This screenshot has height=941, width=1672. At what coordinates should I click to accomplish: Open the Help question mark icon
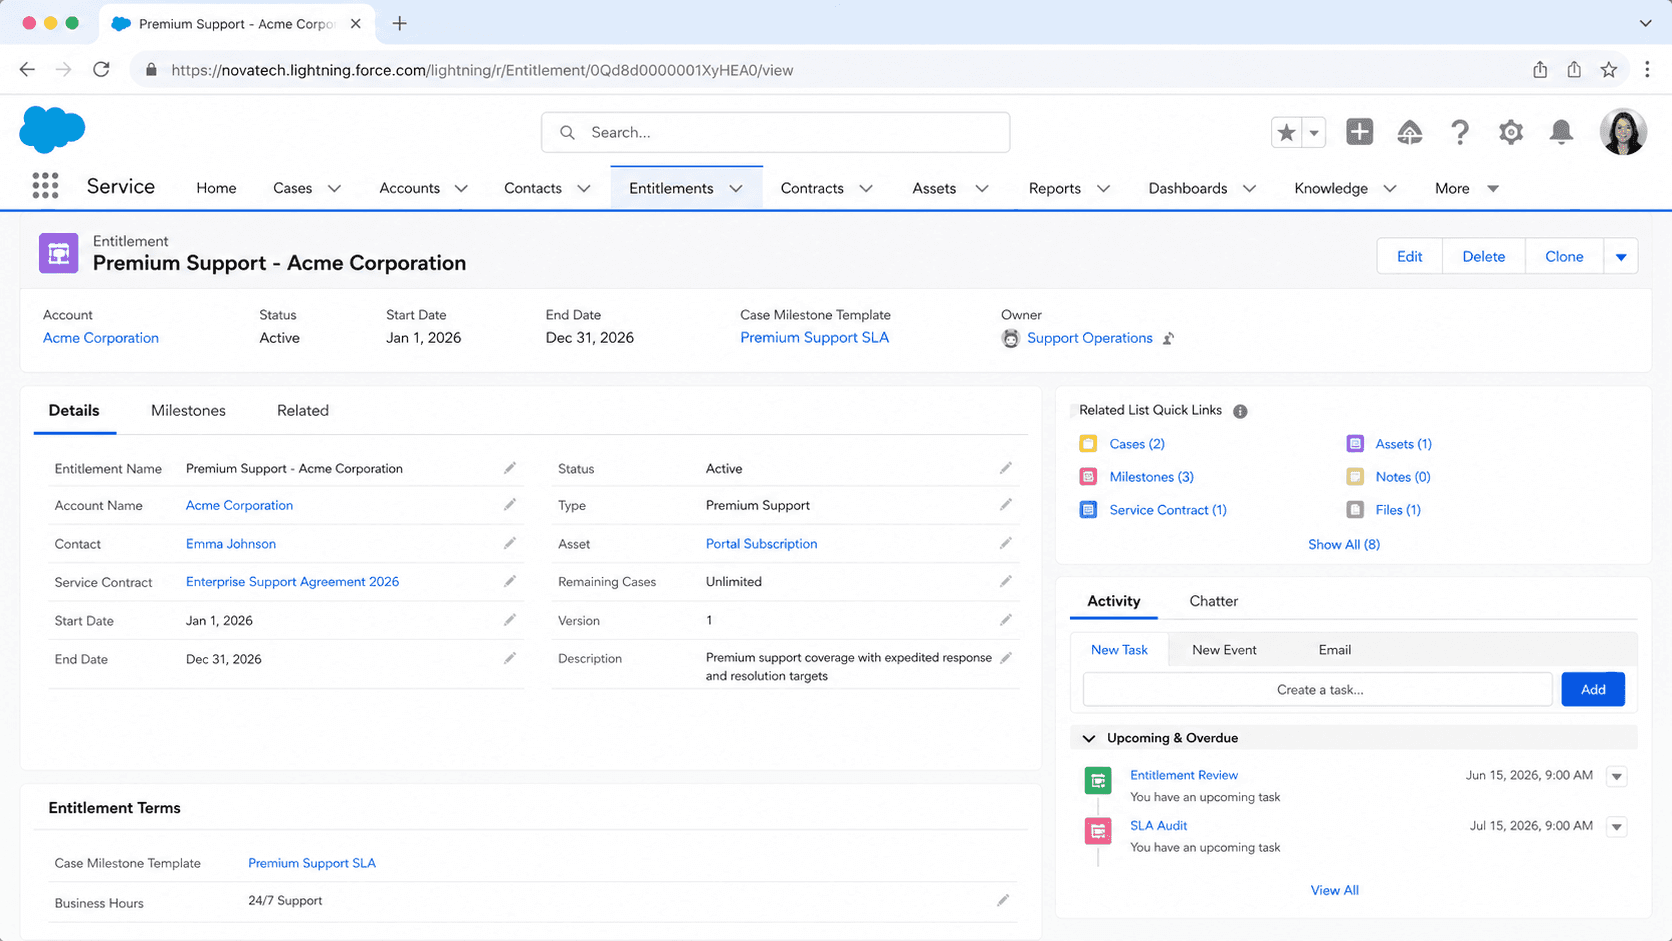(x=1460, y=132)
